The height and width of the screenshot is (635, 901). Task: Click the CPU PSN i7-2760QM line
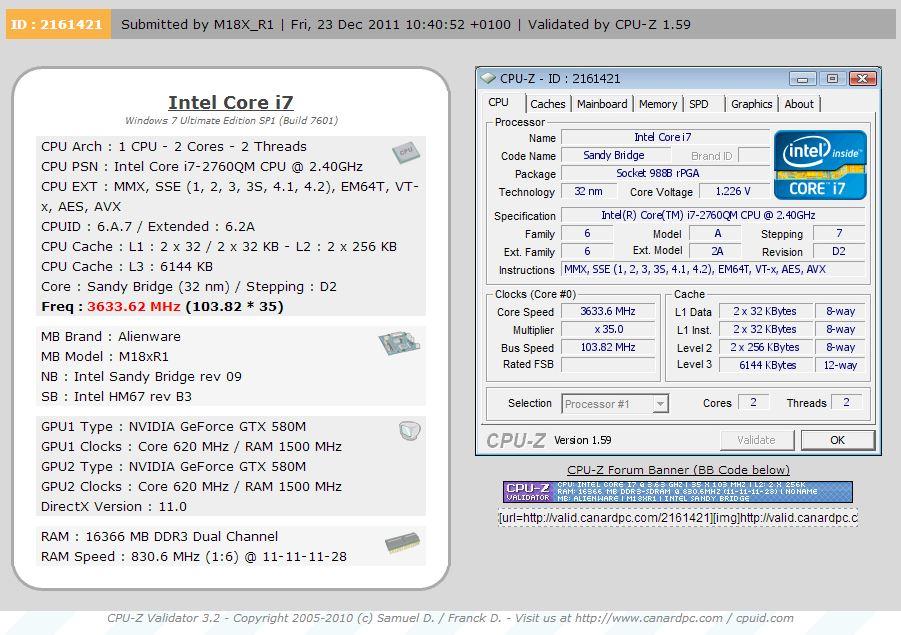[x=202, y=167]
